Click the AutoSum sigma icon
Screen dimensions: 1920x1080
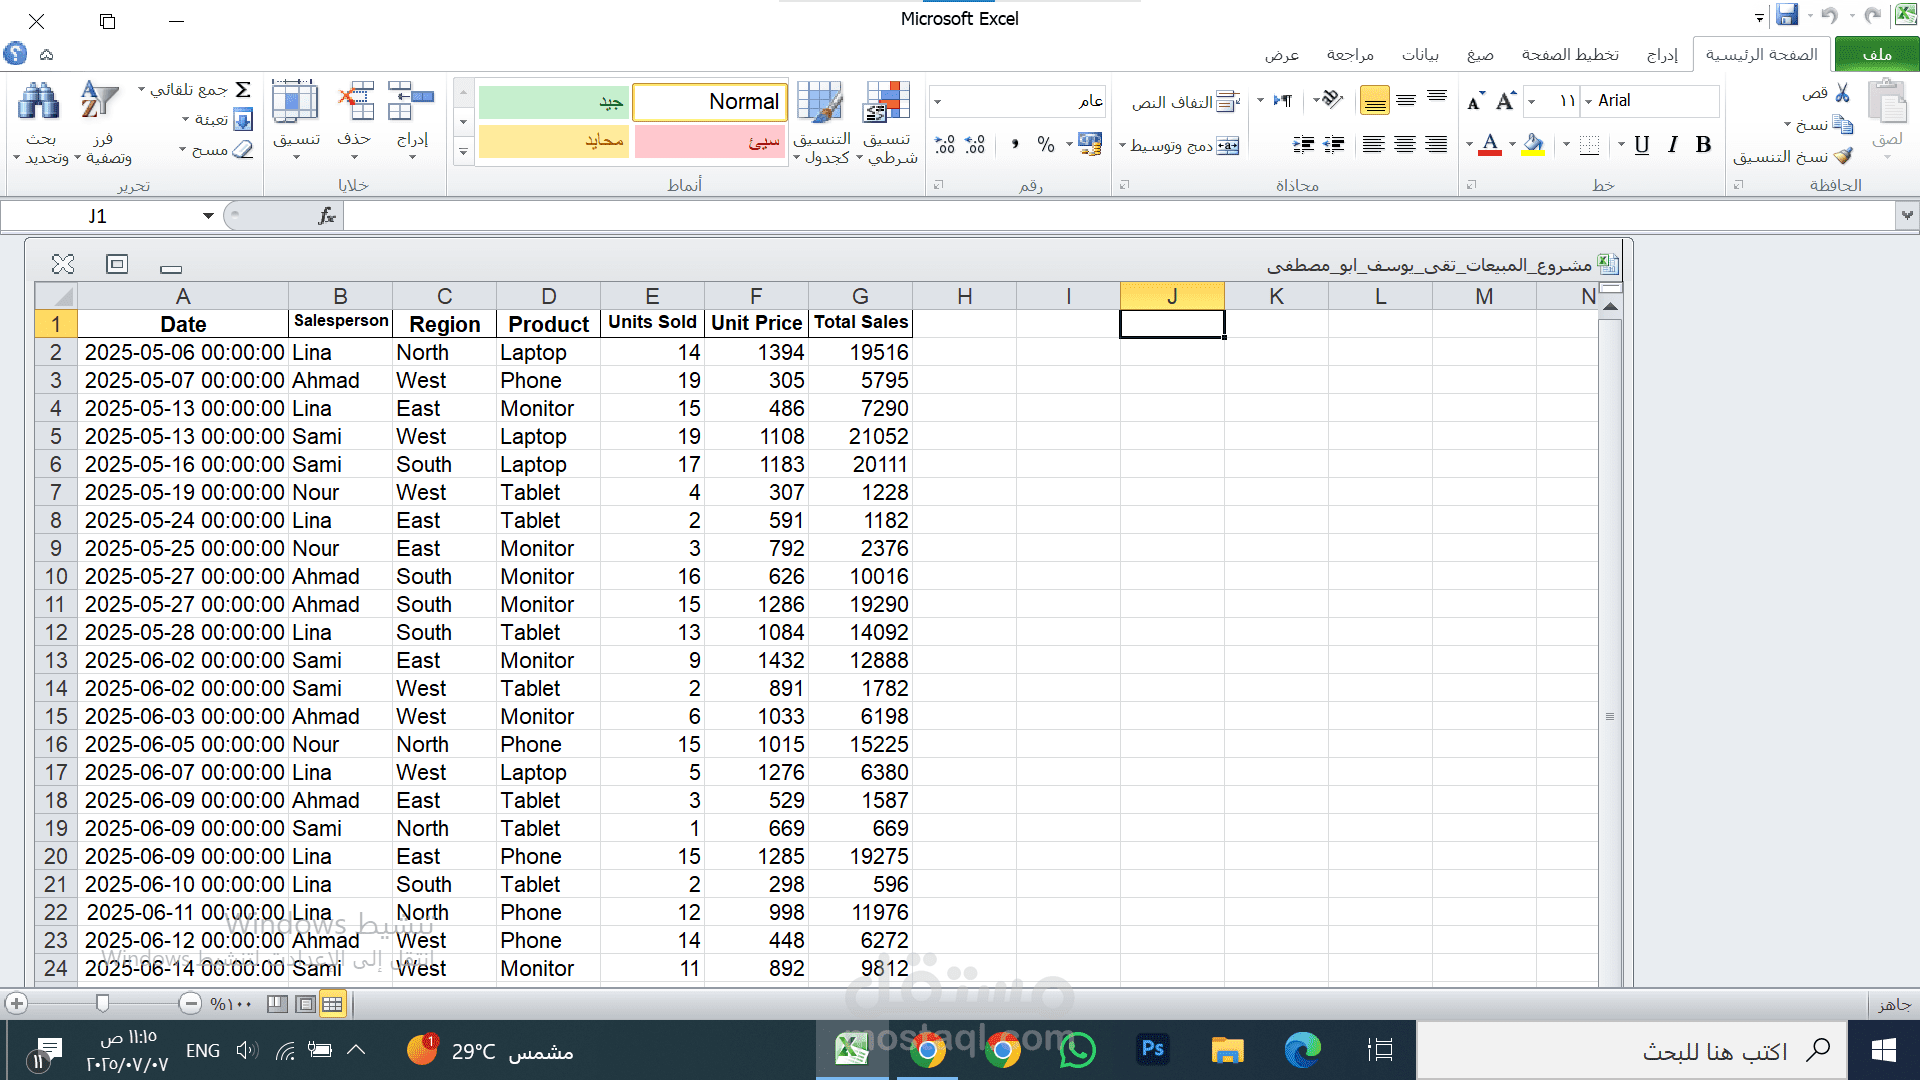click(243, 90)
